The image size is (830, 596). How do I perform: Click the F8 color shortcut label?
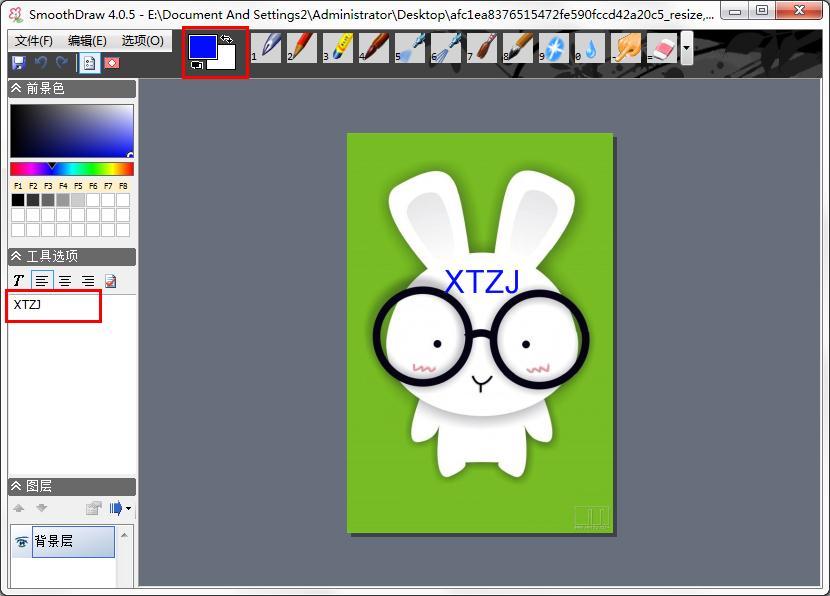[123, 186]
